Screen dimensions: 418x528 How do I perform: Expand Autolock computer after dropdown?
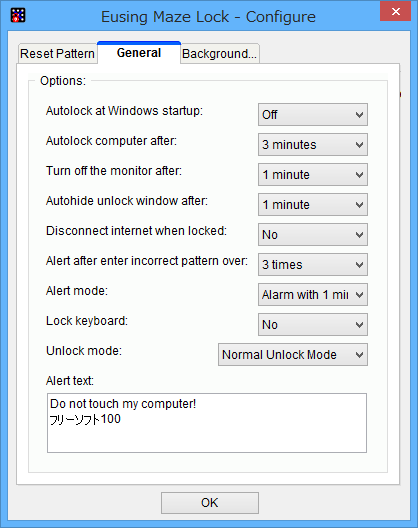313,144
